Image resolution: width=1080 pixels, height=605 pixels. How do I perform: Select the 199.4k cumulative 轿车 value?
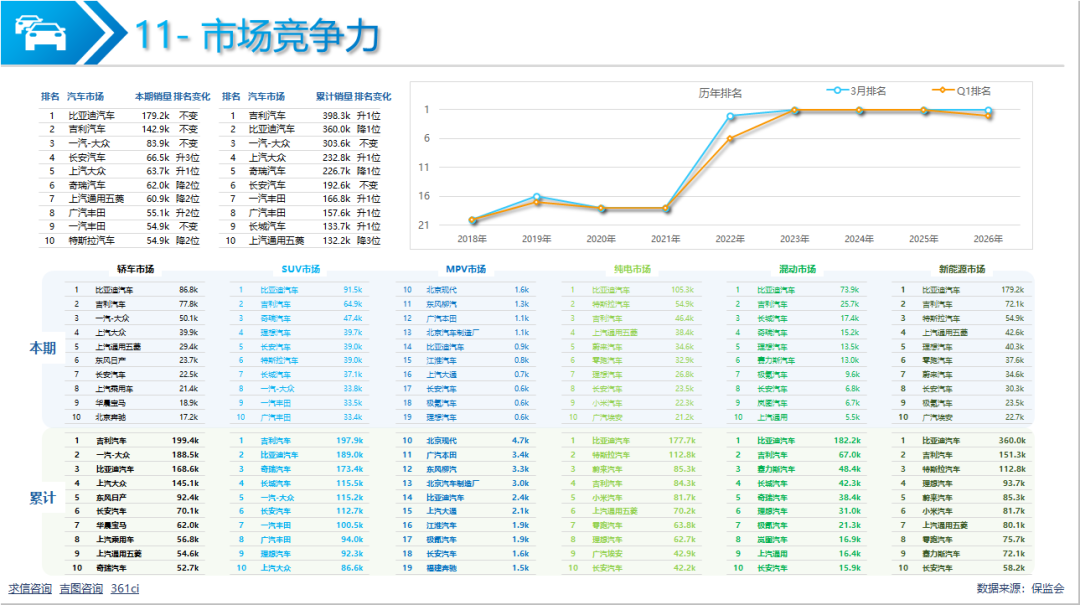pos(185,440)
